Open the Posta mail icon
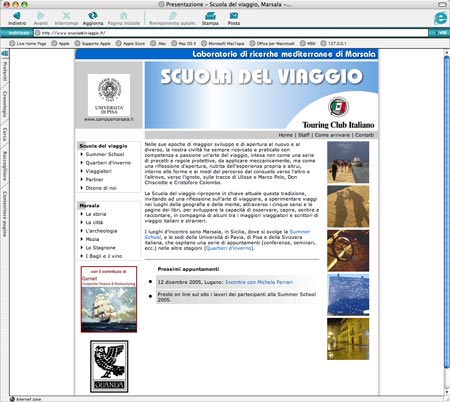Viewport: 450px width, 402px height. click(234, 15)
